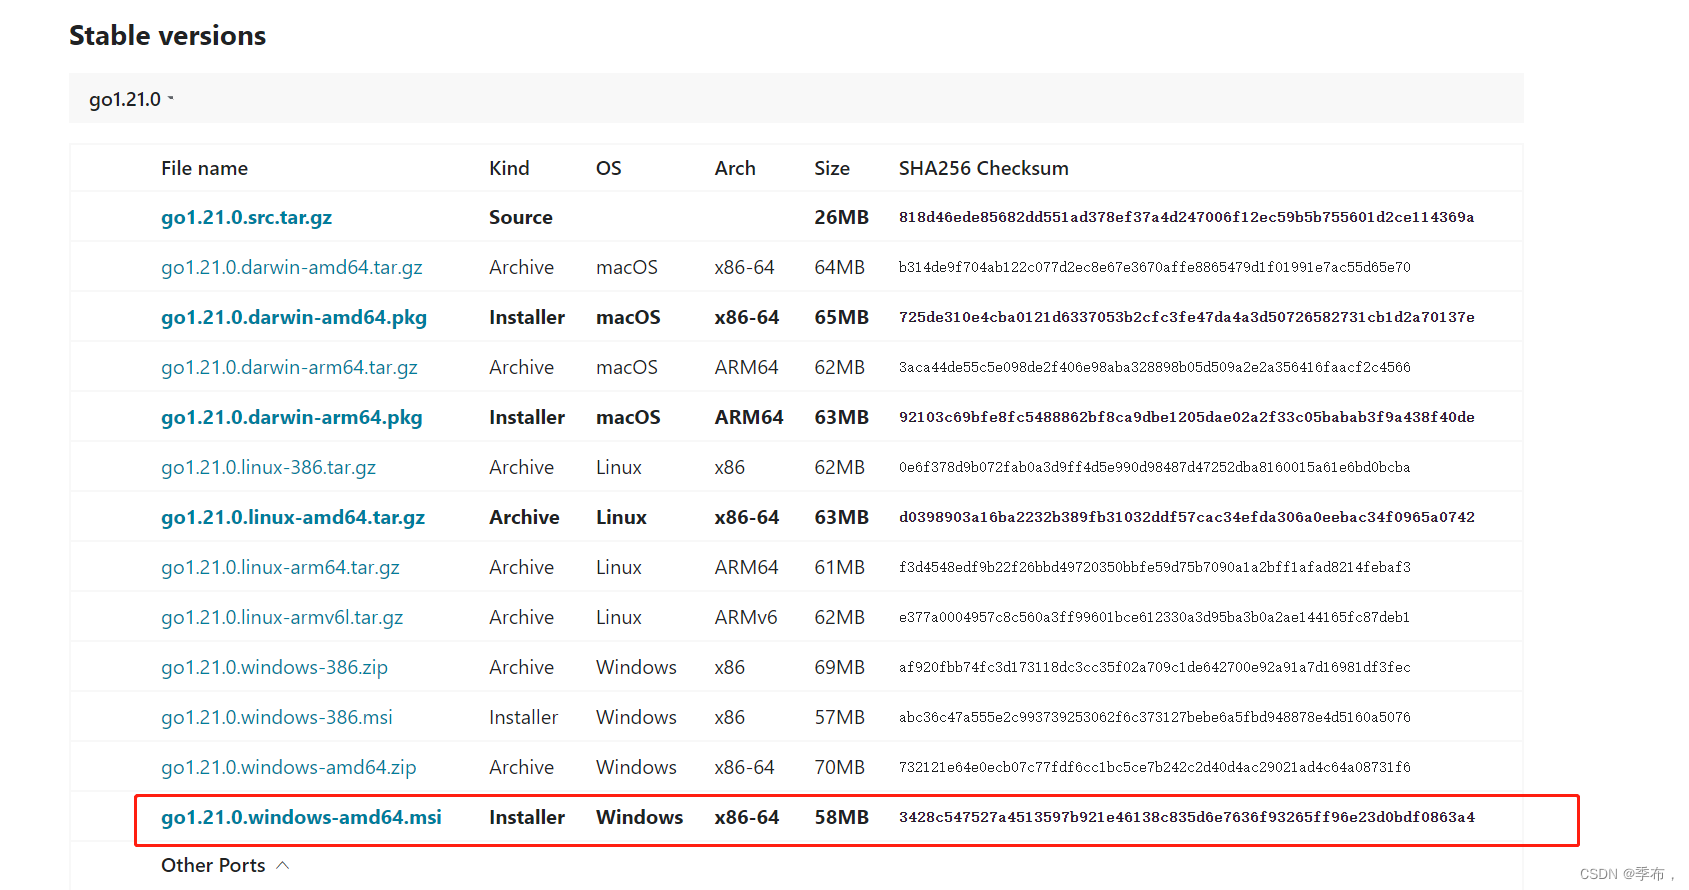The height and width of the screenshot is (890, 1689).
Task: Click the 64MB size cell
Action: (x=839, y=267)
